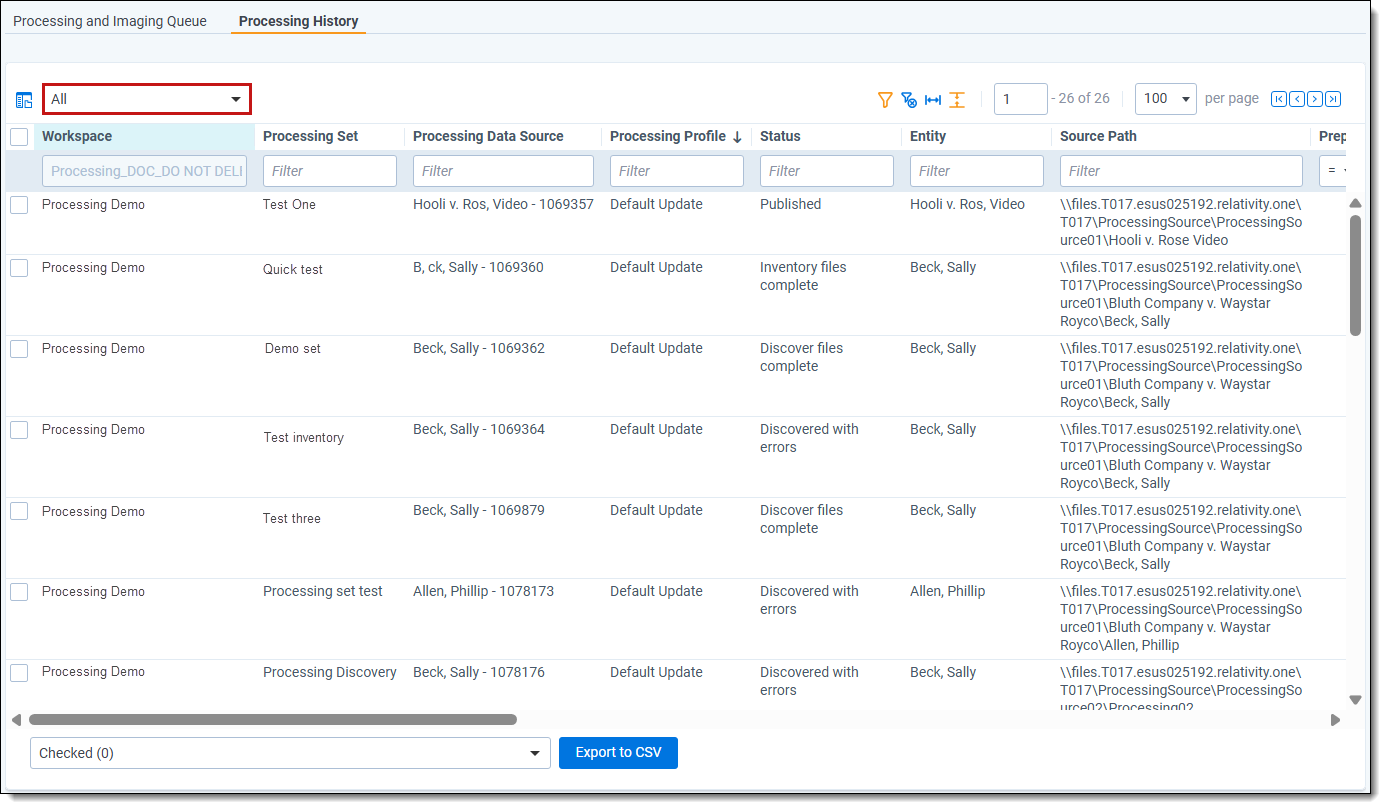
Task: Expand the 100 per page dropdown
Action: (1166, 99)
